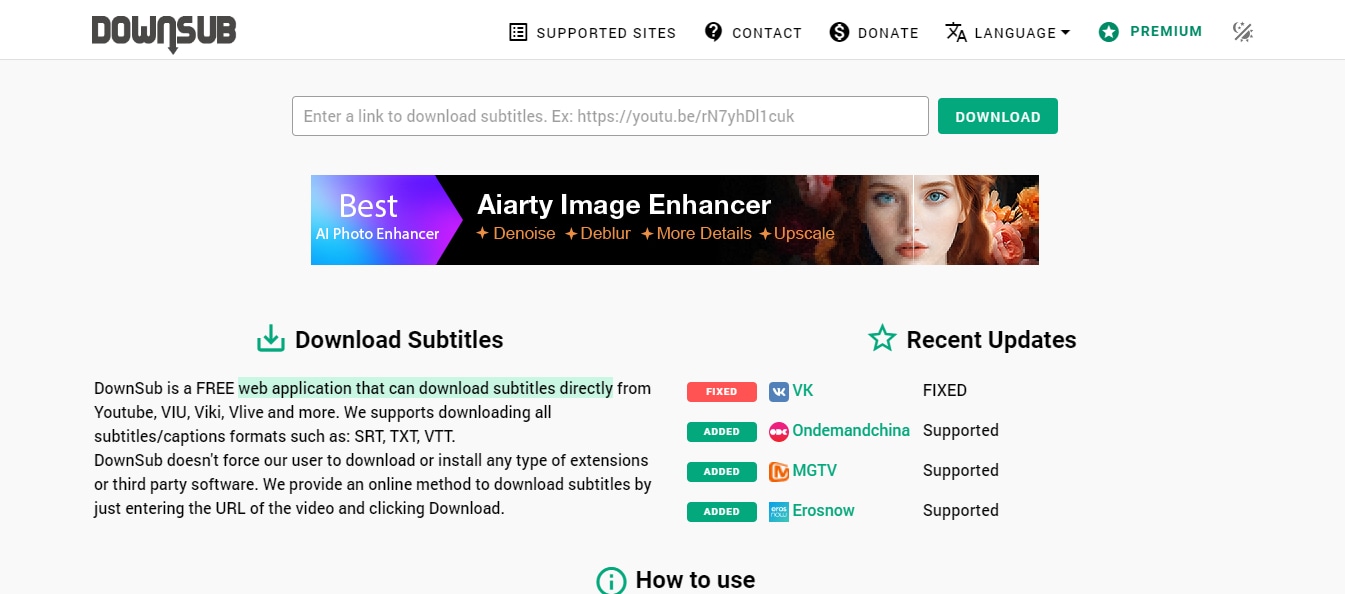Open Supported Sites menu item

coord(606,33)
